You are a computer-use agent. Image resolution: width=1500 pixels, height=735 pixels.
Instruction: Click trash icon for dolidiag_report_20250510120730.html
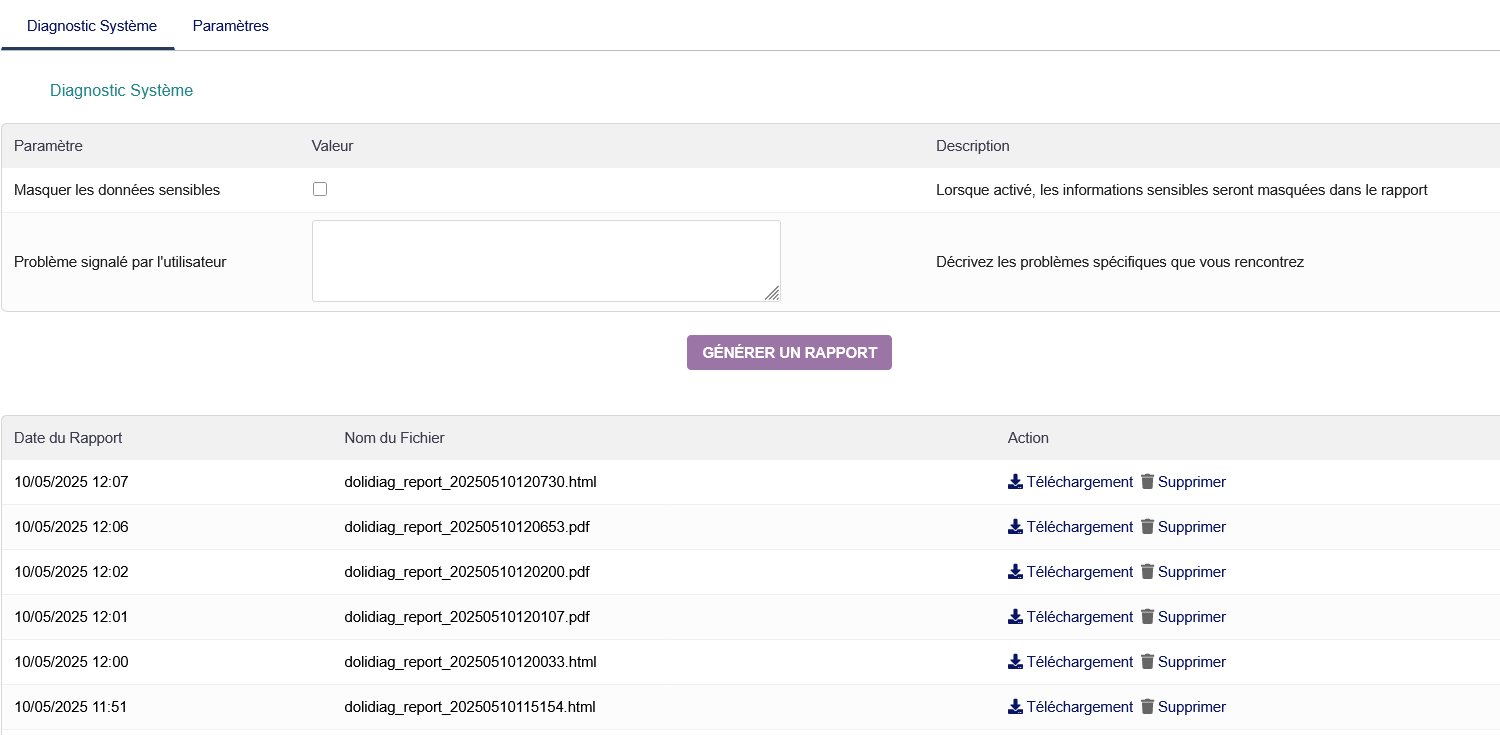click(1147, 482)
